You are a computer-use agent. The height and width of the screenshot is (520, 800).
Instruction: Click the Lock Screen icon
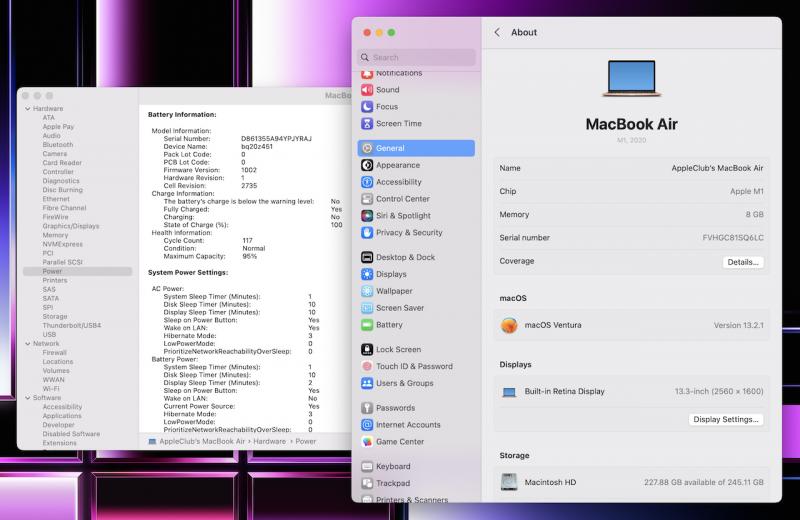367,349
